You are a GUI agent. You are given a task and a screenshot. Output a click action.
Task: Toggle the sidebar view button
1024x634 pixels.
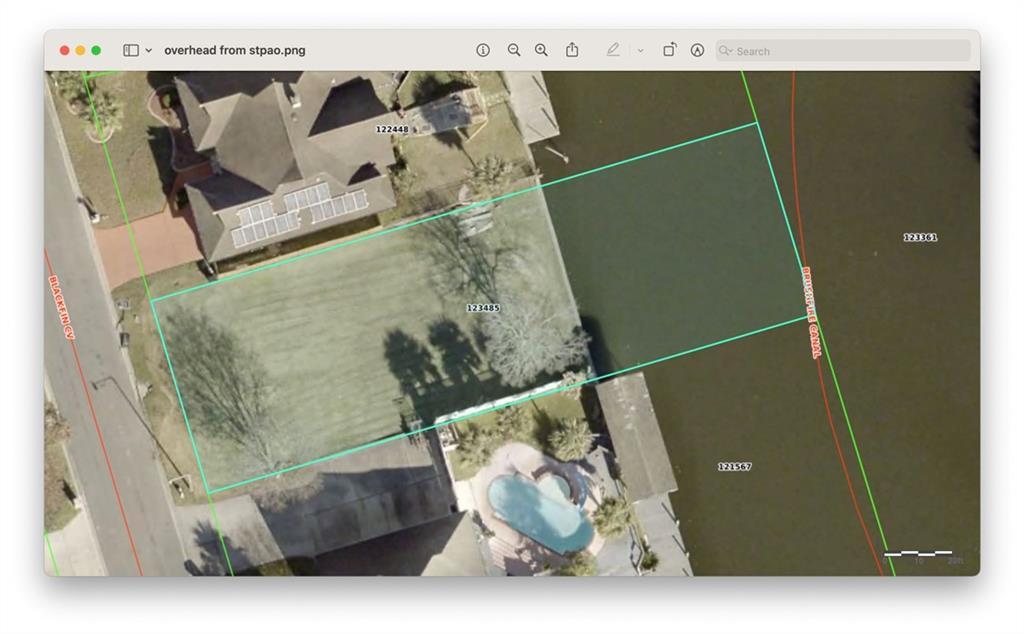[131, 50]
